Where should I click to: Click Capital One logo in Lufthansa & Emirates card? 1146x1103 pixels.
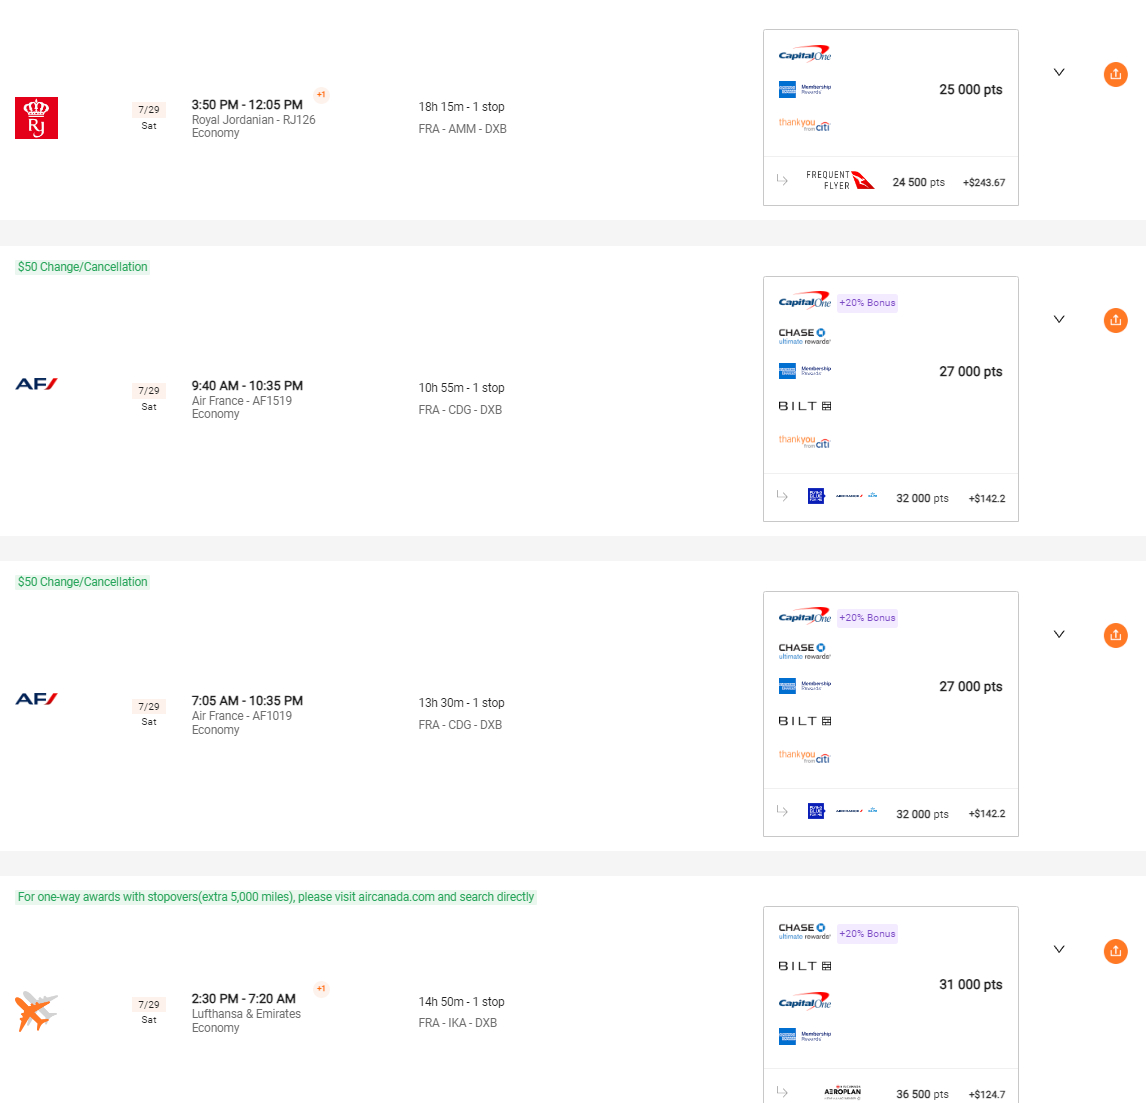pos(805,1001)
